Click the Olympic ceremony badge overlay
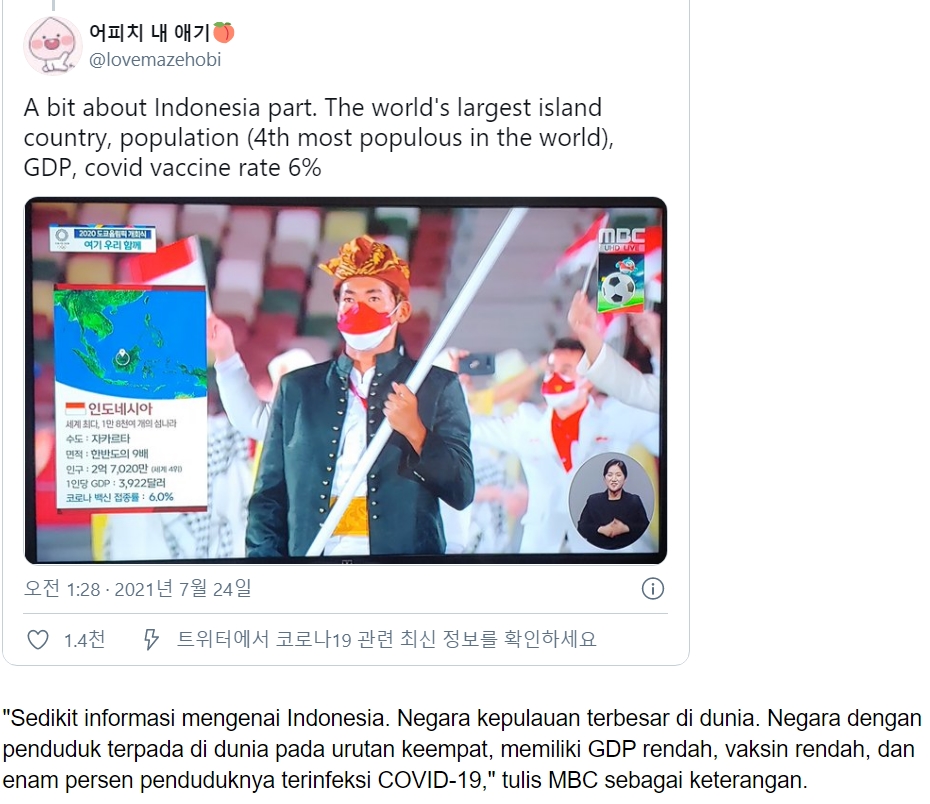930x804 pixels. [103, 239]
